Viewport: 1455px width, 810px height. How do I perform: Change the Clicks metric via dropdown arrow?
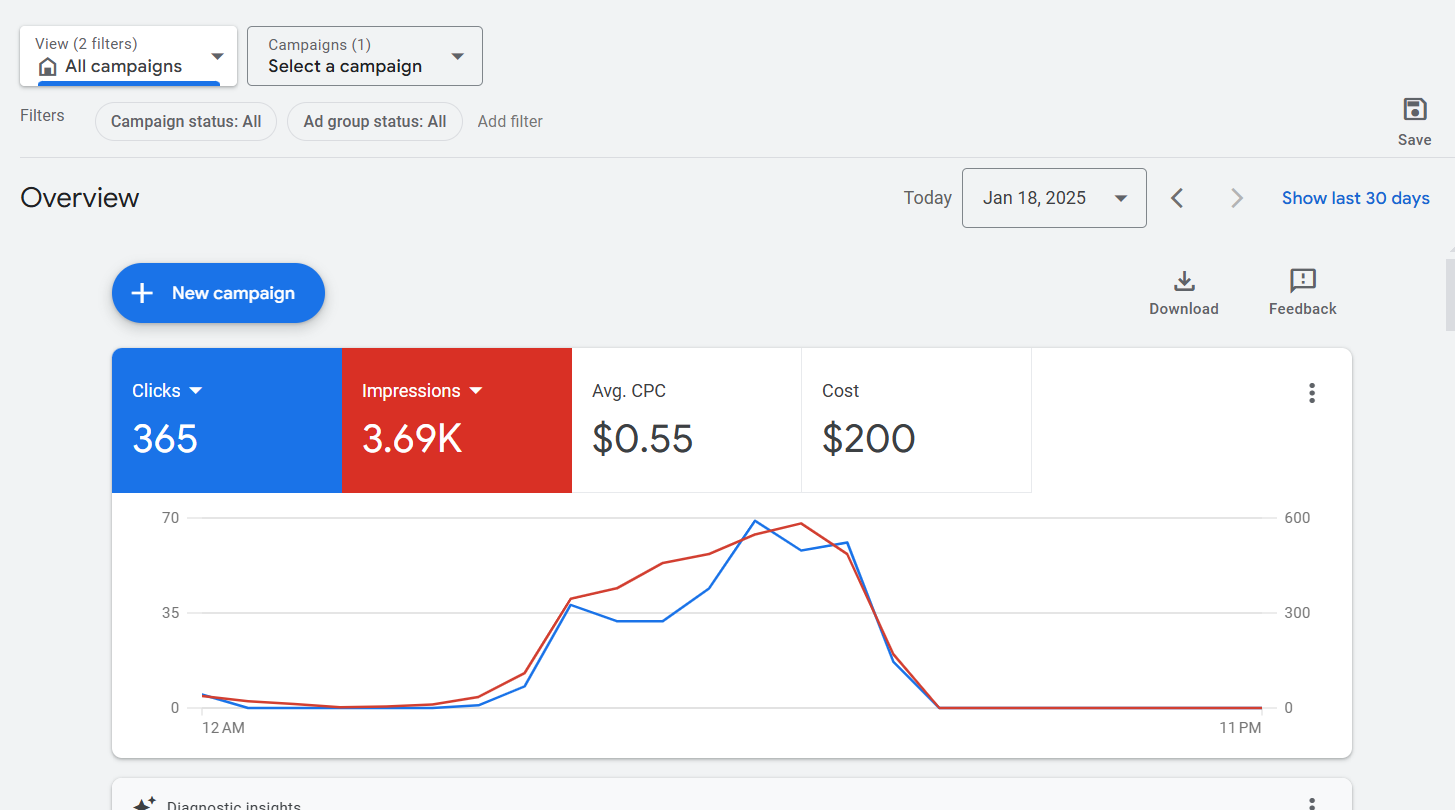[x=196, y=391]
